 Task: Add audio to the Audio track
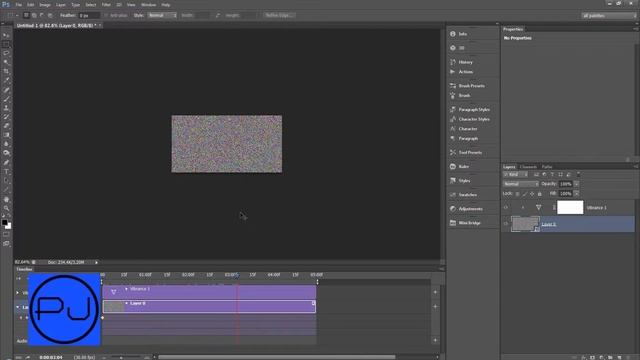(435, 340)
